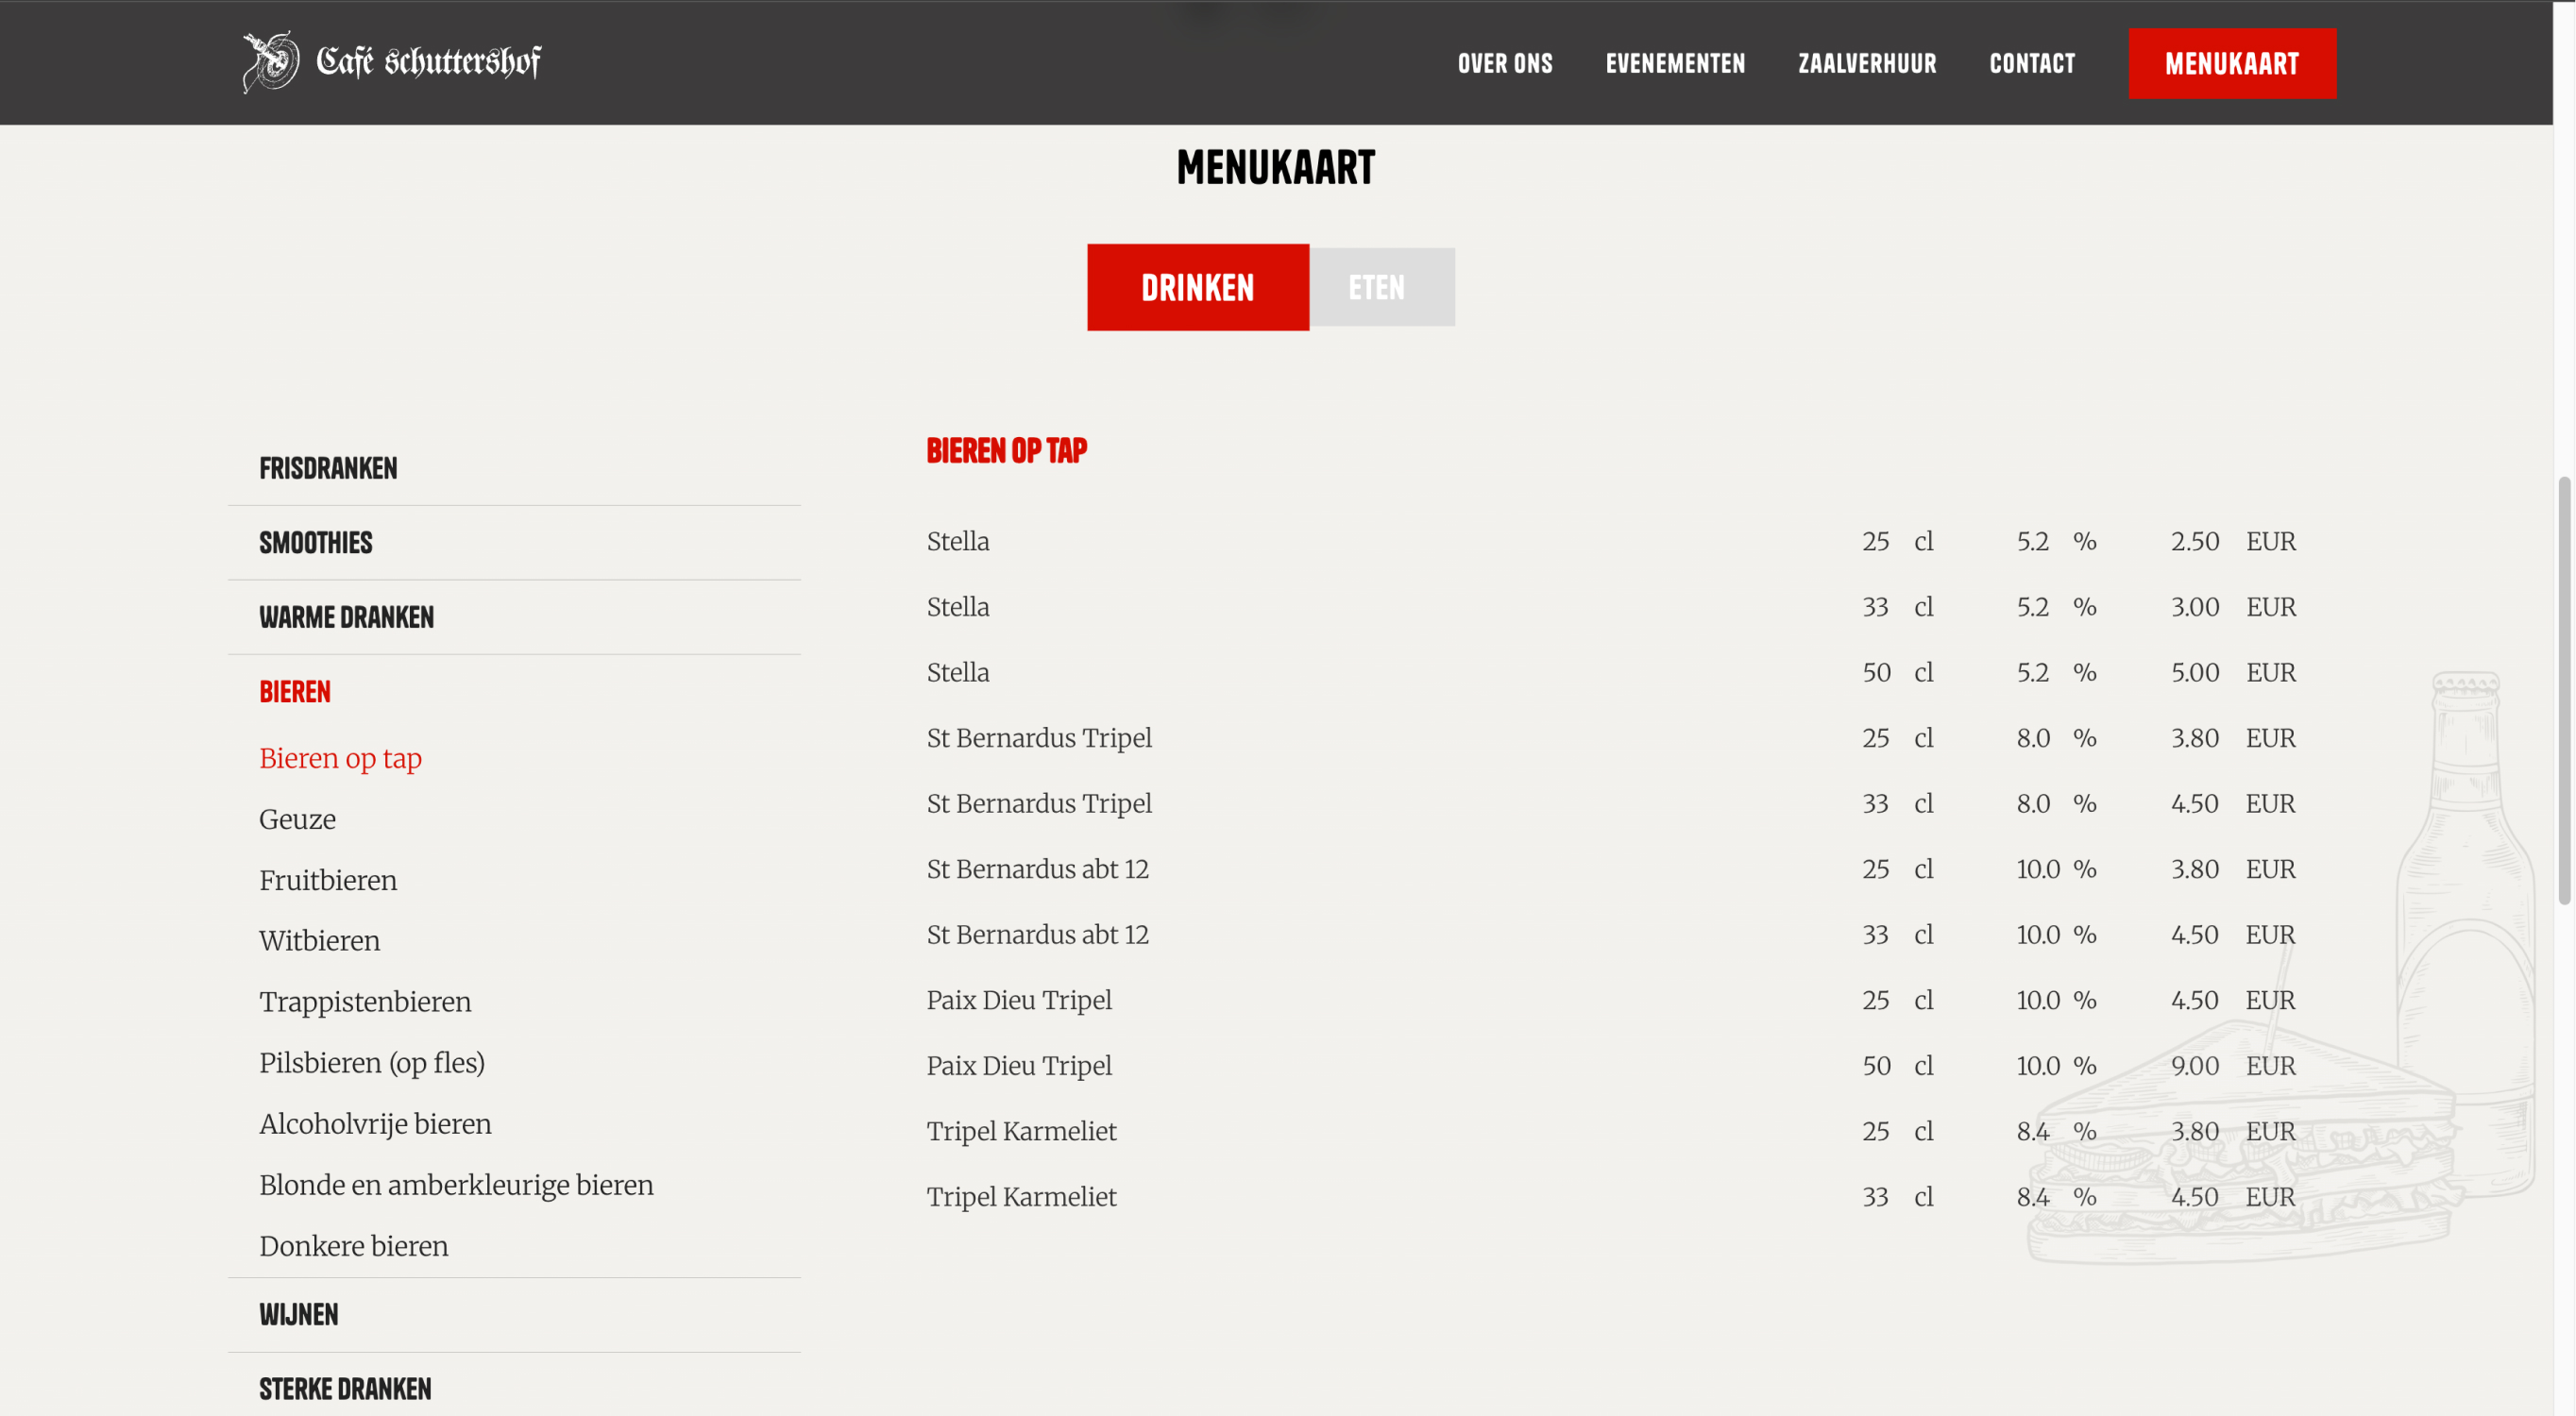
Task: Select the Drinken tab
Action: (1197, 288)
